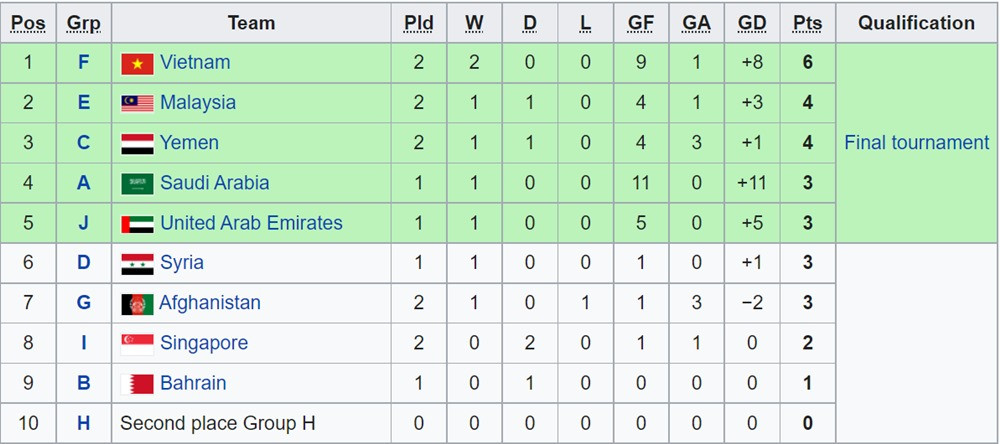Open the Group H link
Image resolution: width=1000 pixels, height=444 pixels.
84,423
